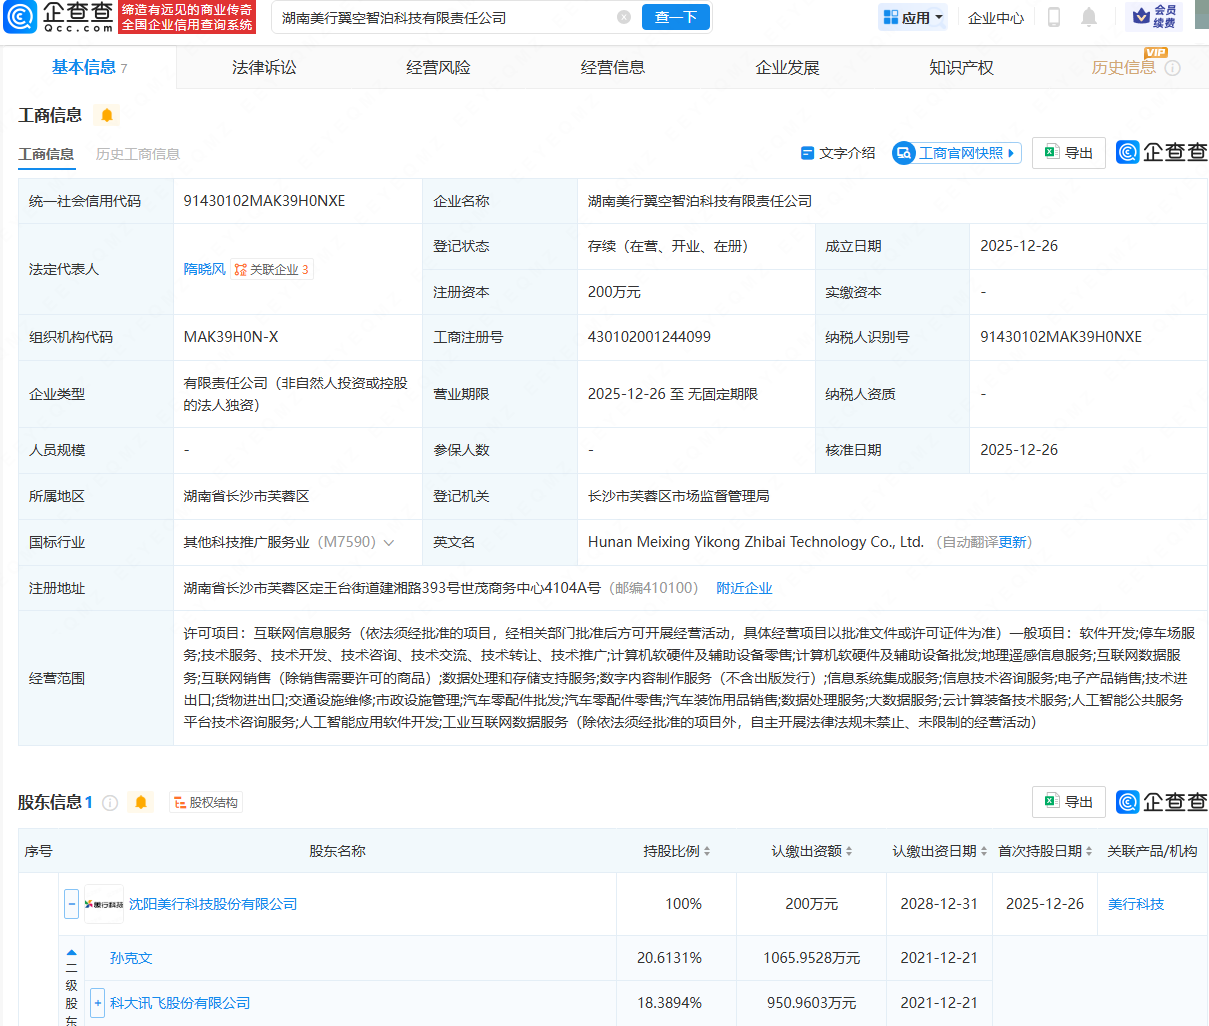Collapse the 沈阳美行科技 shareholder row

pos(71,904)
